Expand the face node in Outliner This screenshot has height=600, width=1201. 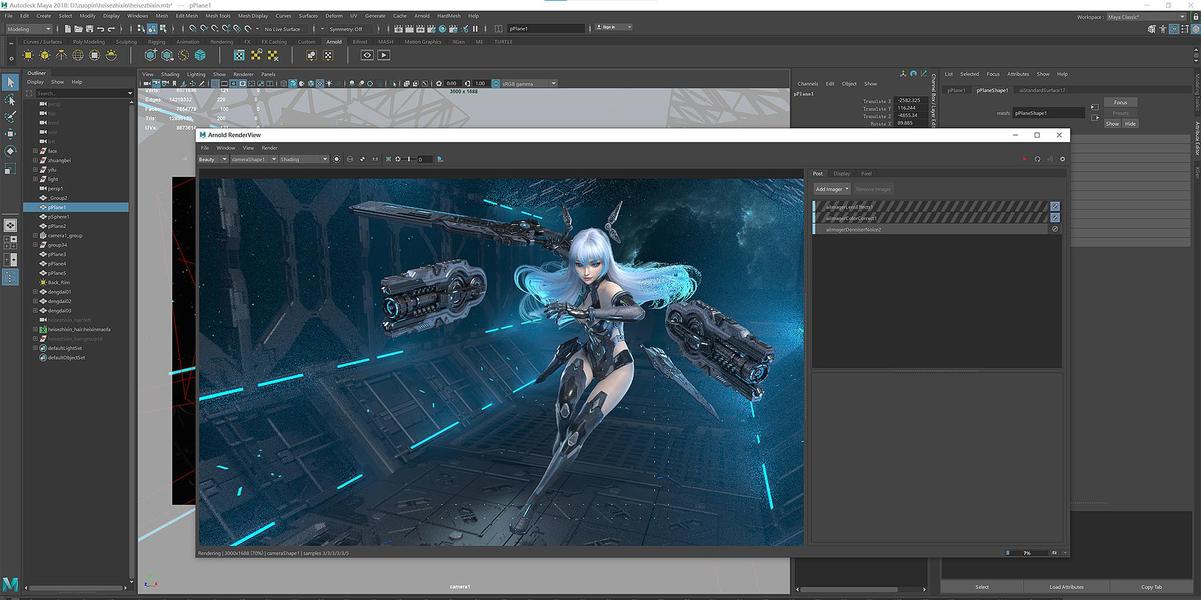tap(36, 151)
